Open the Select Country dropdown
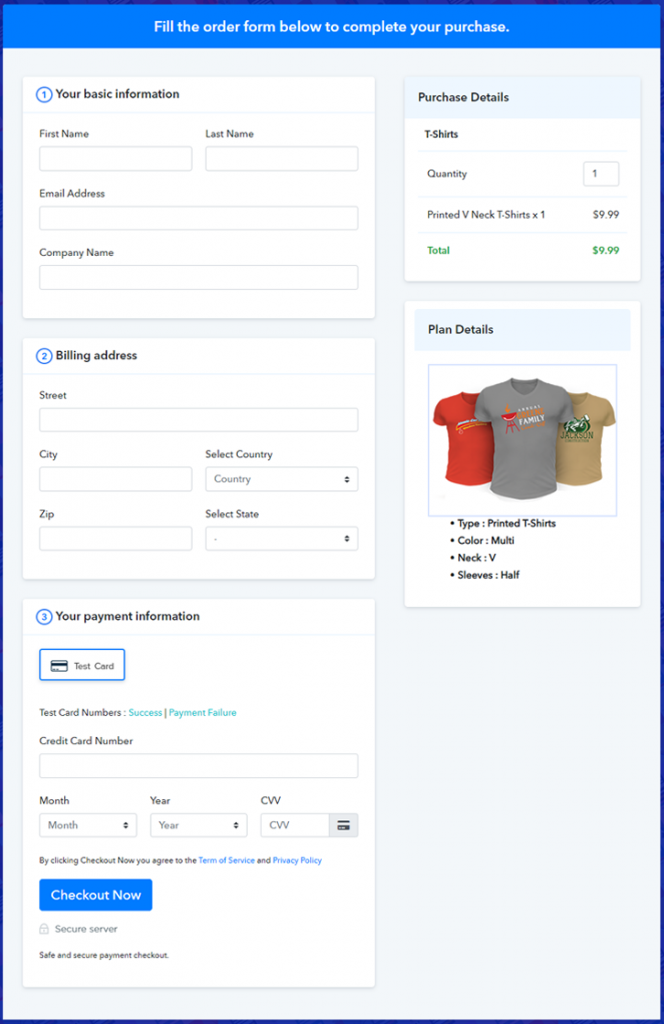Screen dimensions: 664x1024 click(x=281, y=479)
